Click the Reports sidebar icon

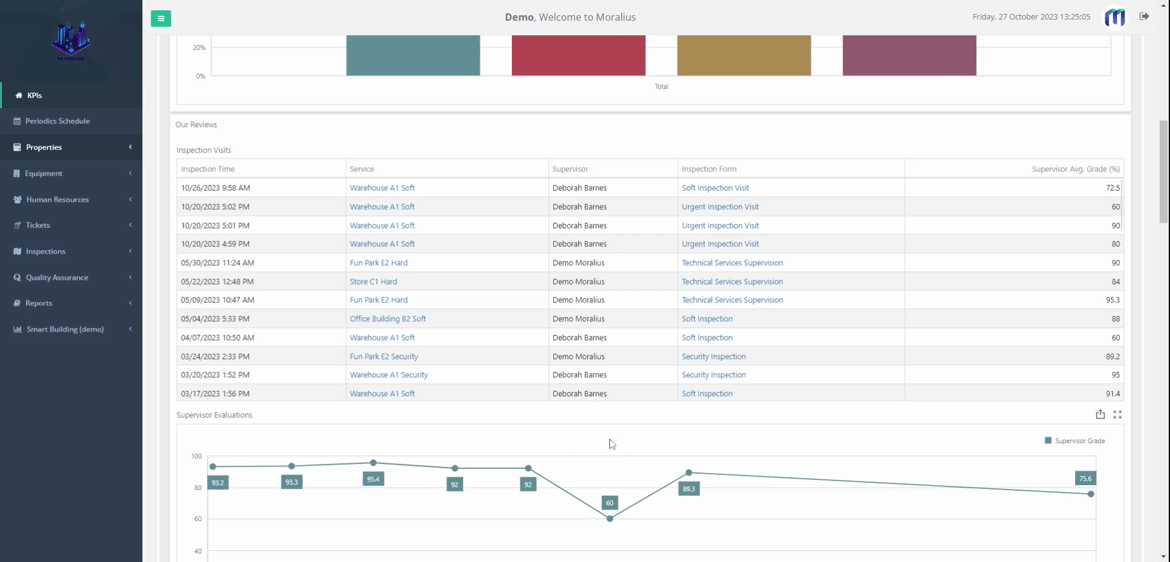pos(18,303)
